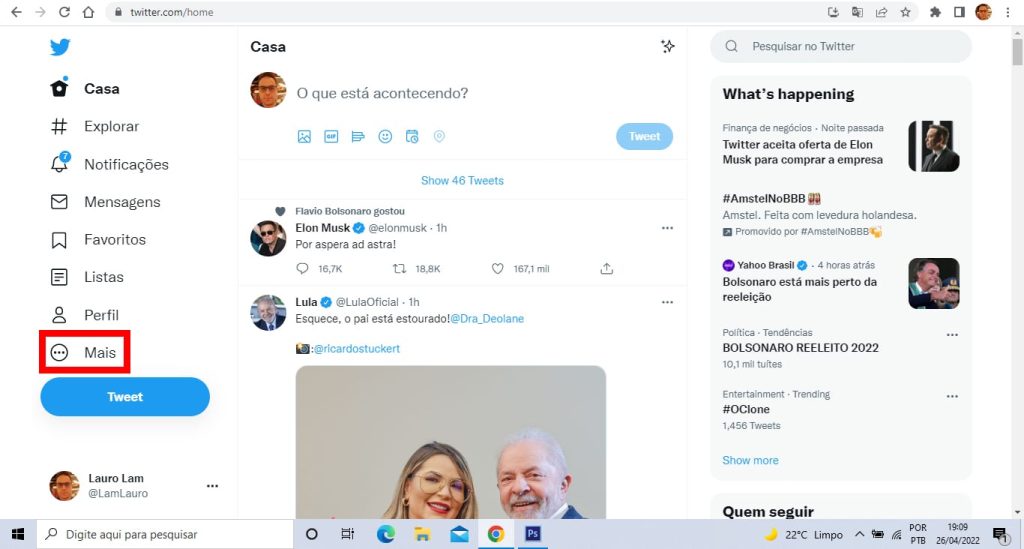
Task: Click the @Dra_Deolane mention link
Action: (x=487, y=319)
